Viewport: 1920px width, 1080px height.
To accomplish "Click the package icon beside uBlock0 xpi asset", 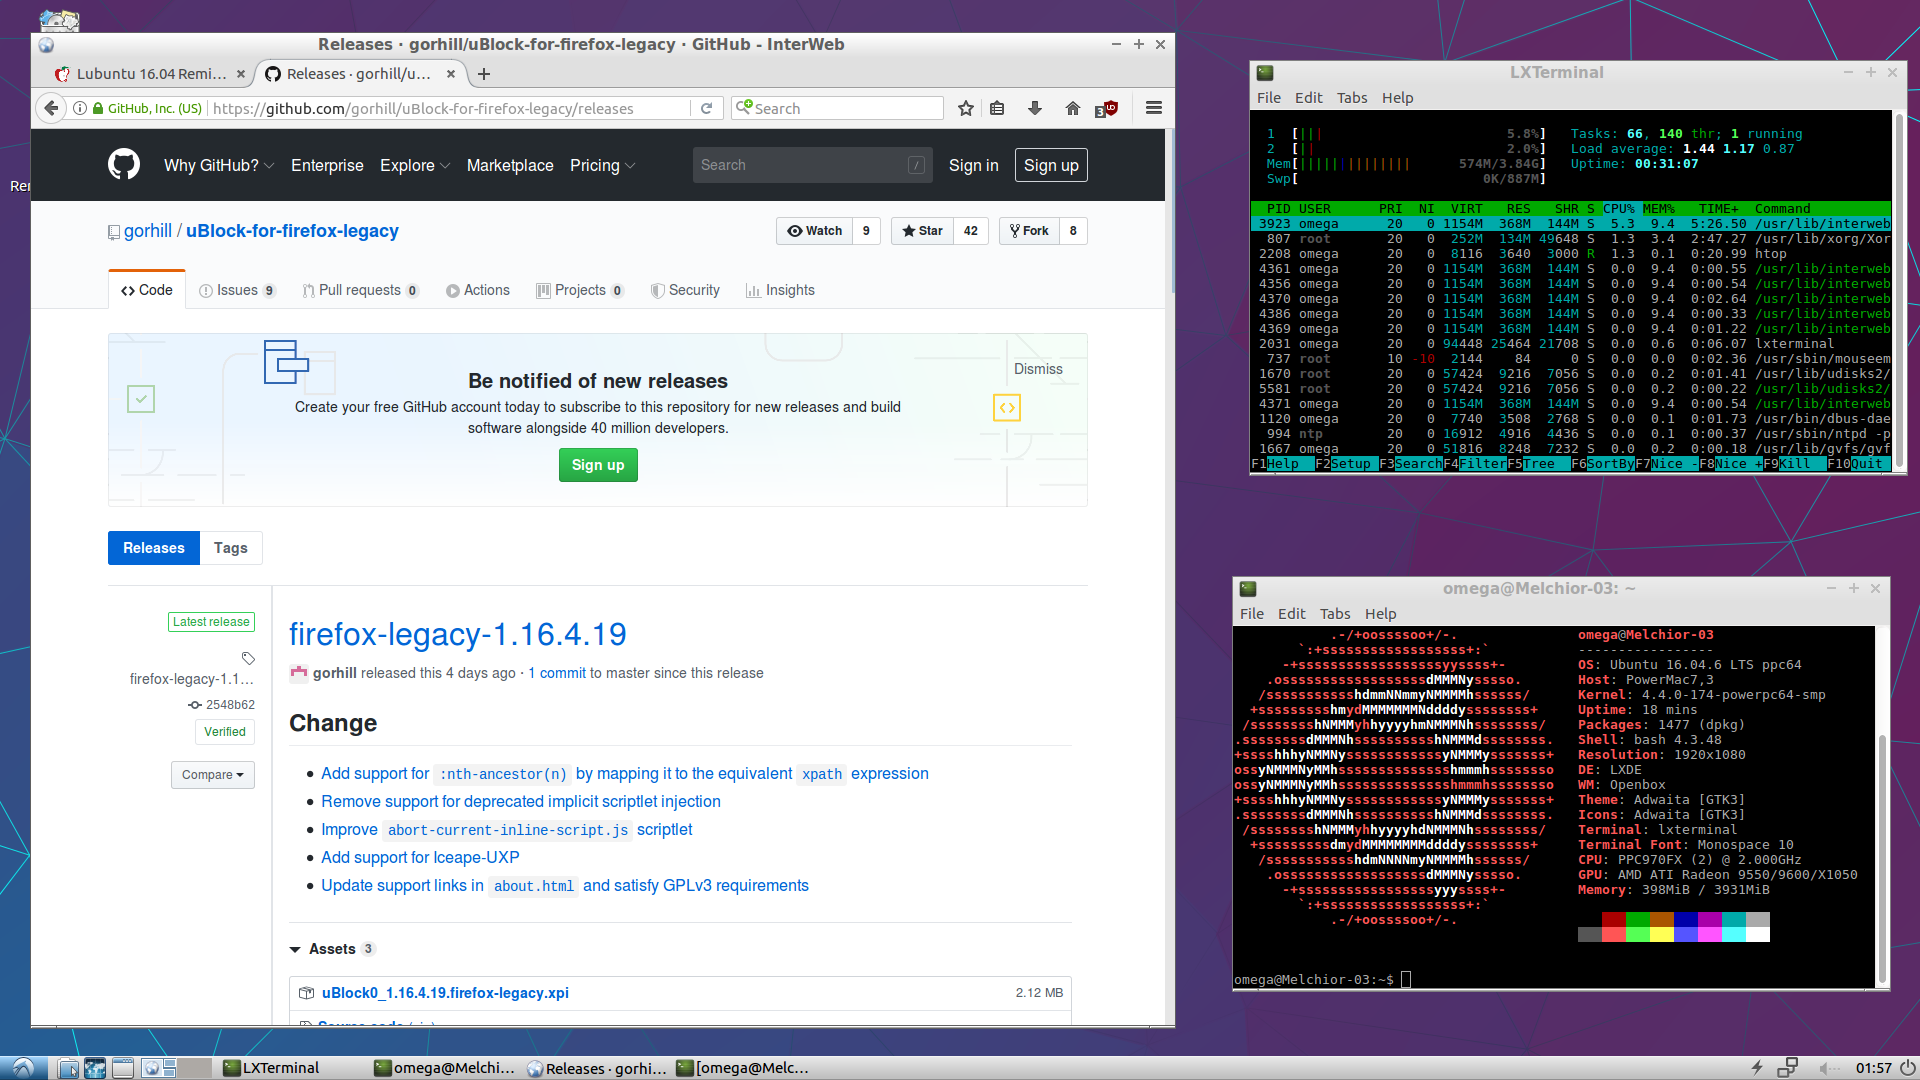I will pos(307,993).
